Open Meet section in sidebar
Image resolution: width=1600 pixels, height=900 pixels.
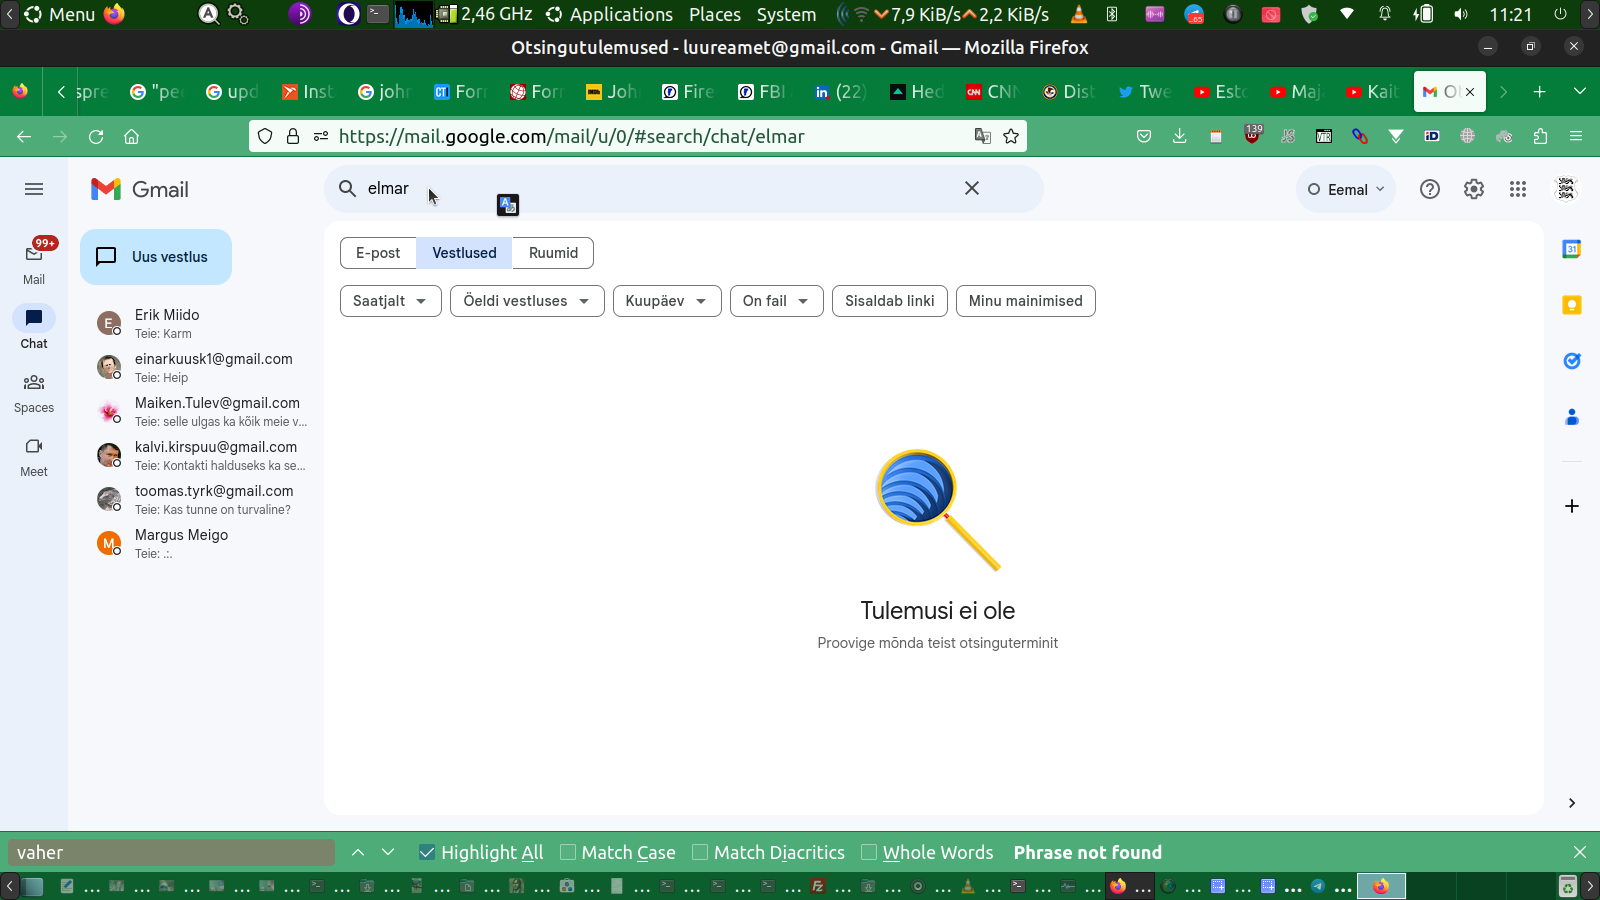(x=34, y=456)
